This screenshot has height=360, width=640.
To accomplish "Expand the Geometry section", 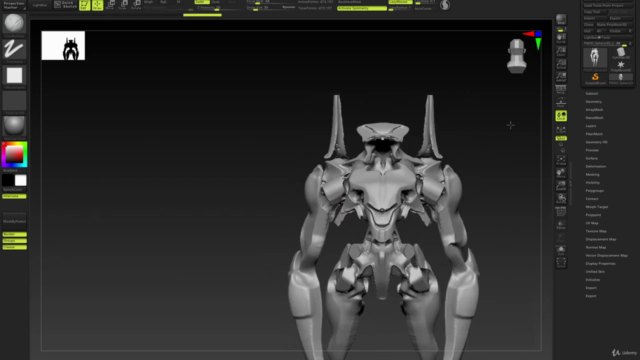I will click(x=593, y=102).
